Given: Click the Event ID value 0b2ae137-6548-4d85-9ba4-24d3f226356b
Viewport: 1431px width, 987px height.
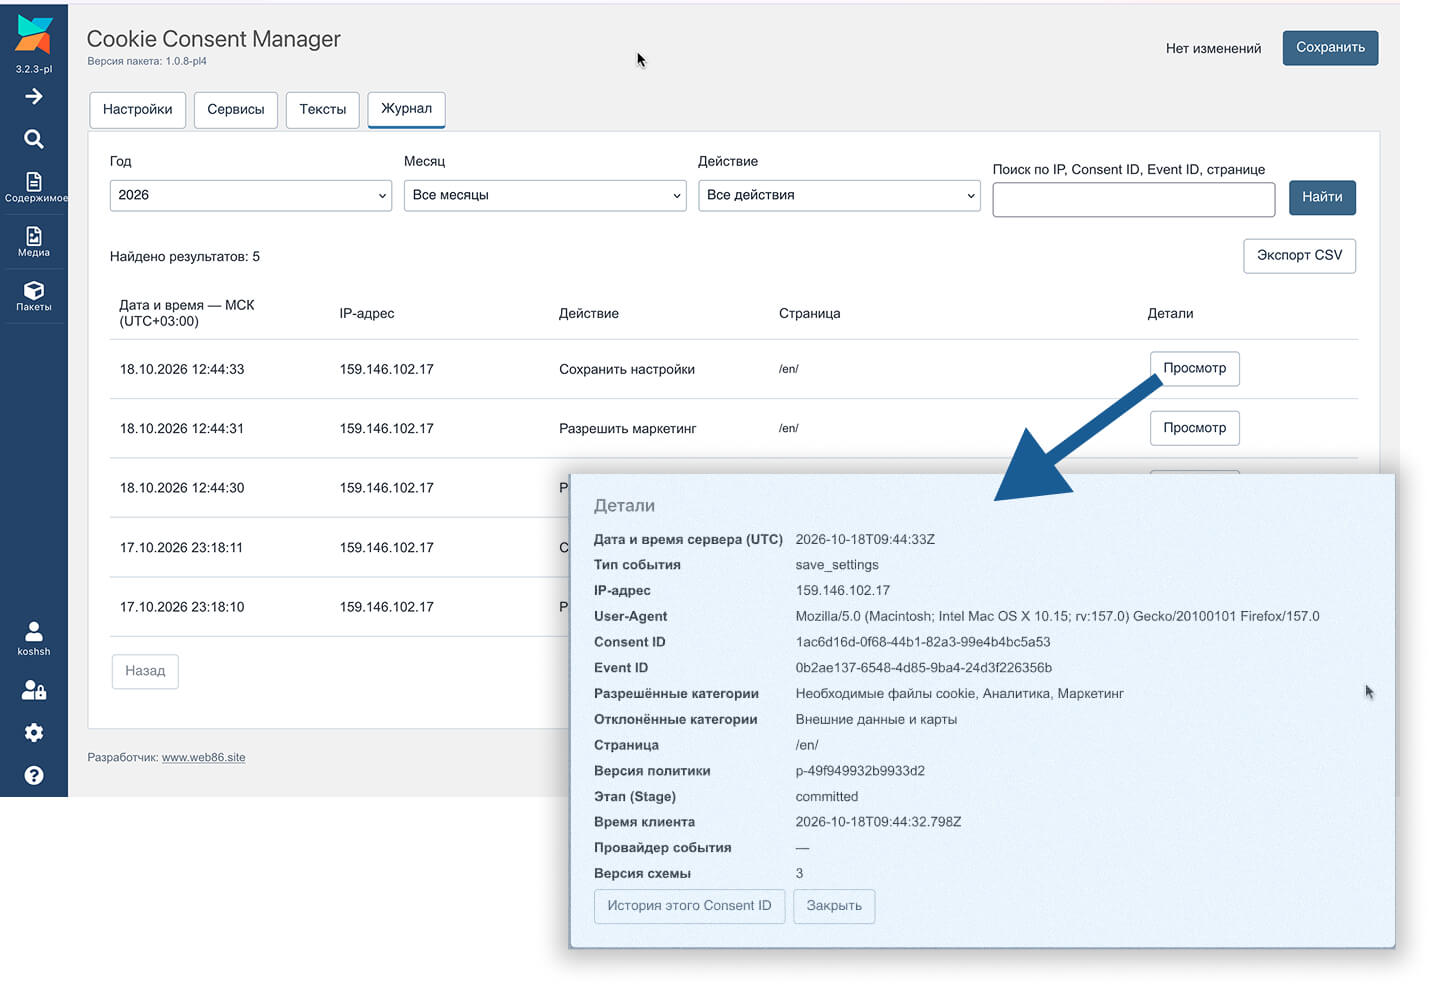Looking at the screenshot, I should point(924,668).
